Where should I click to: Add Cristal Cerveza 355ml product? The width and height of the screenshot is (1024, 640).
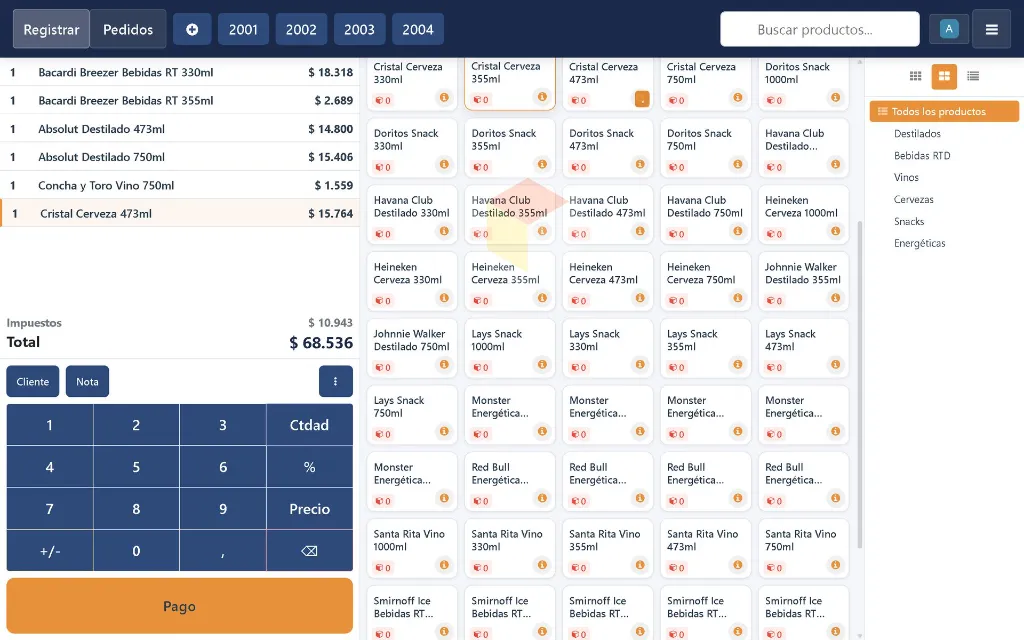click(x=509, y=83)
